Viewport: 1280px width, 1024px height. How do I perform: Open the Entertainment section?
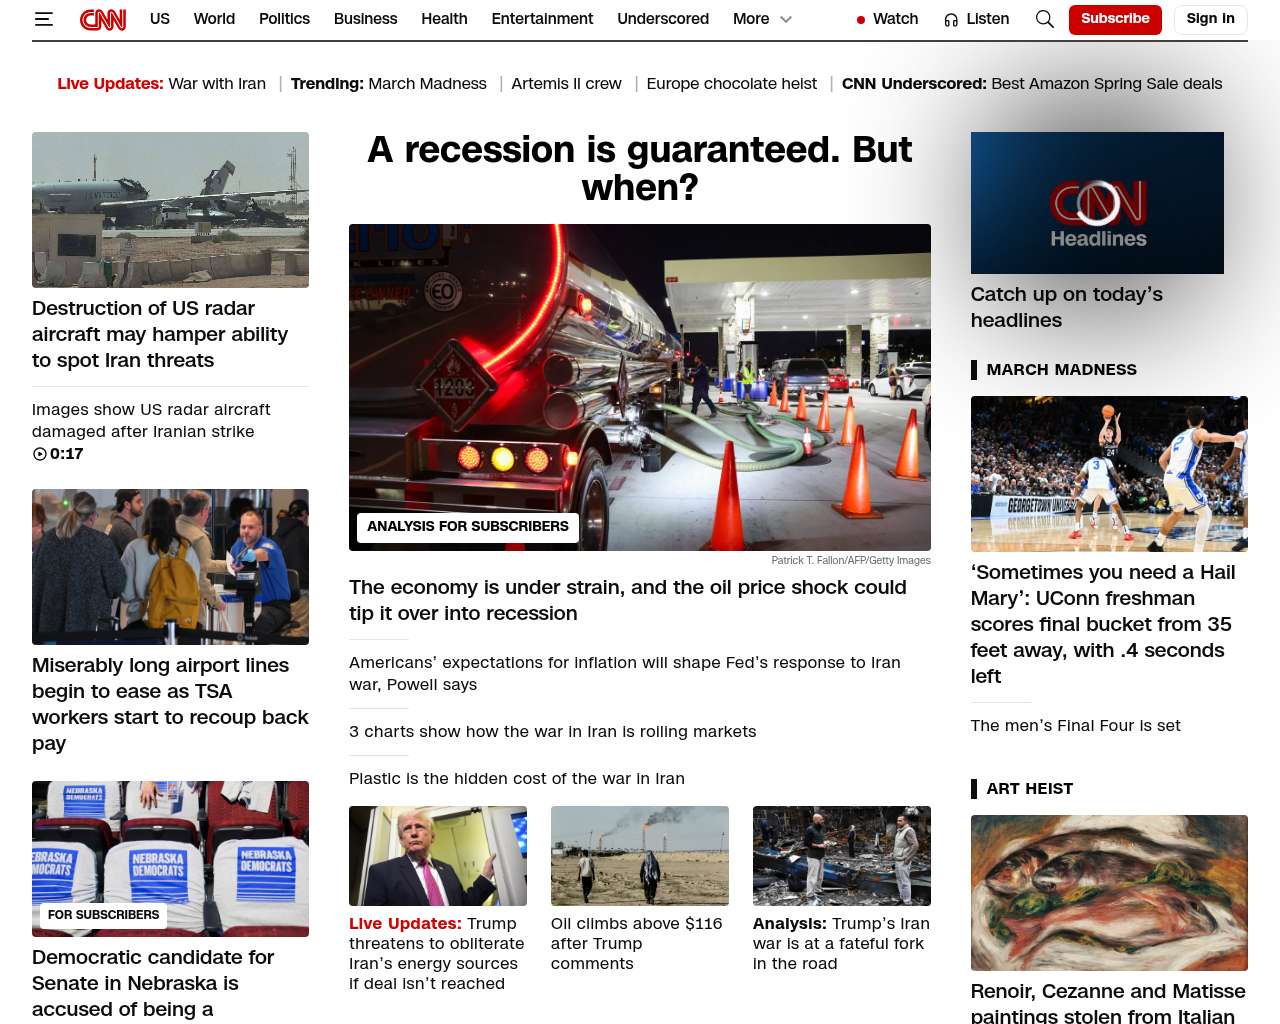point(542,19)
